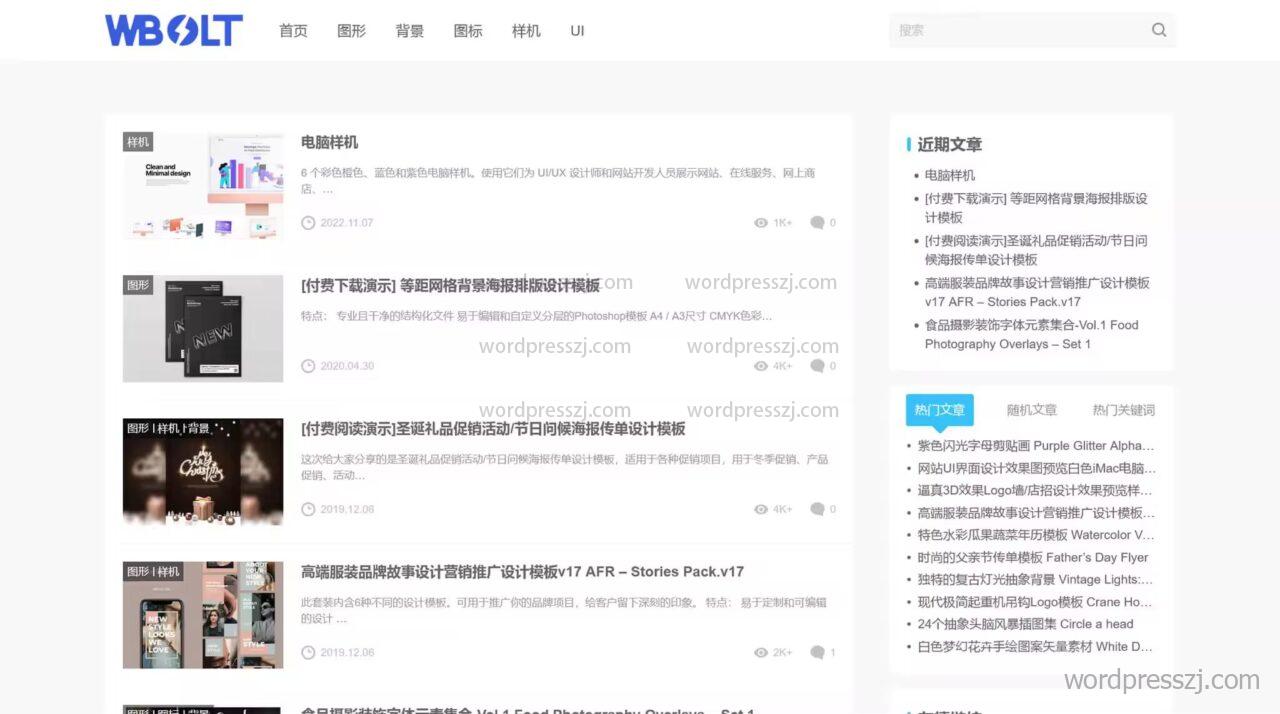Click the clock icon beside 2022.11.07

pos(308,223)
